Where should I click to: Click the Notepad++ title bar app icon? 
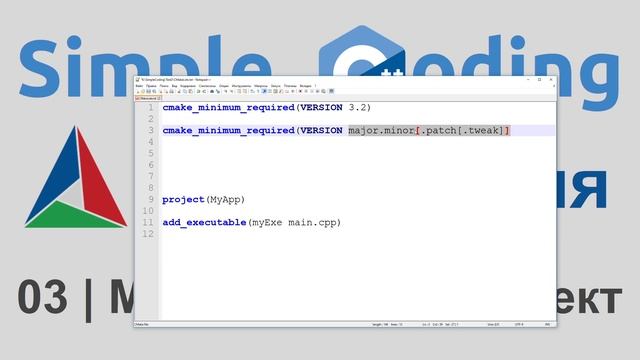tap(138, 80)
